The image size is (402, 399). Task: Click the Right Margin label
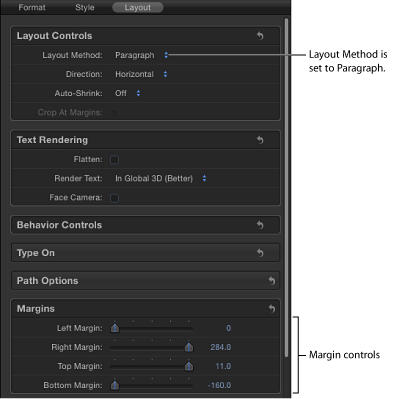[77, 347]
